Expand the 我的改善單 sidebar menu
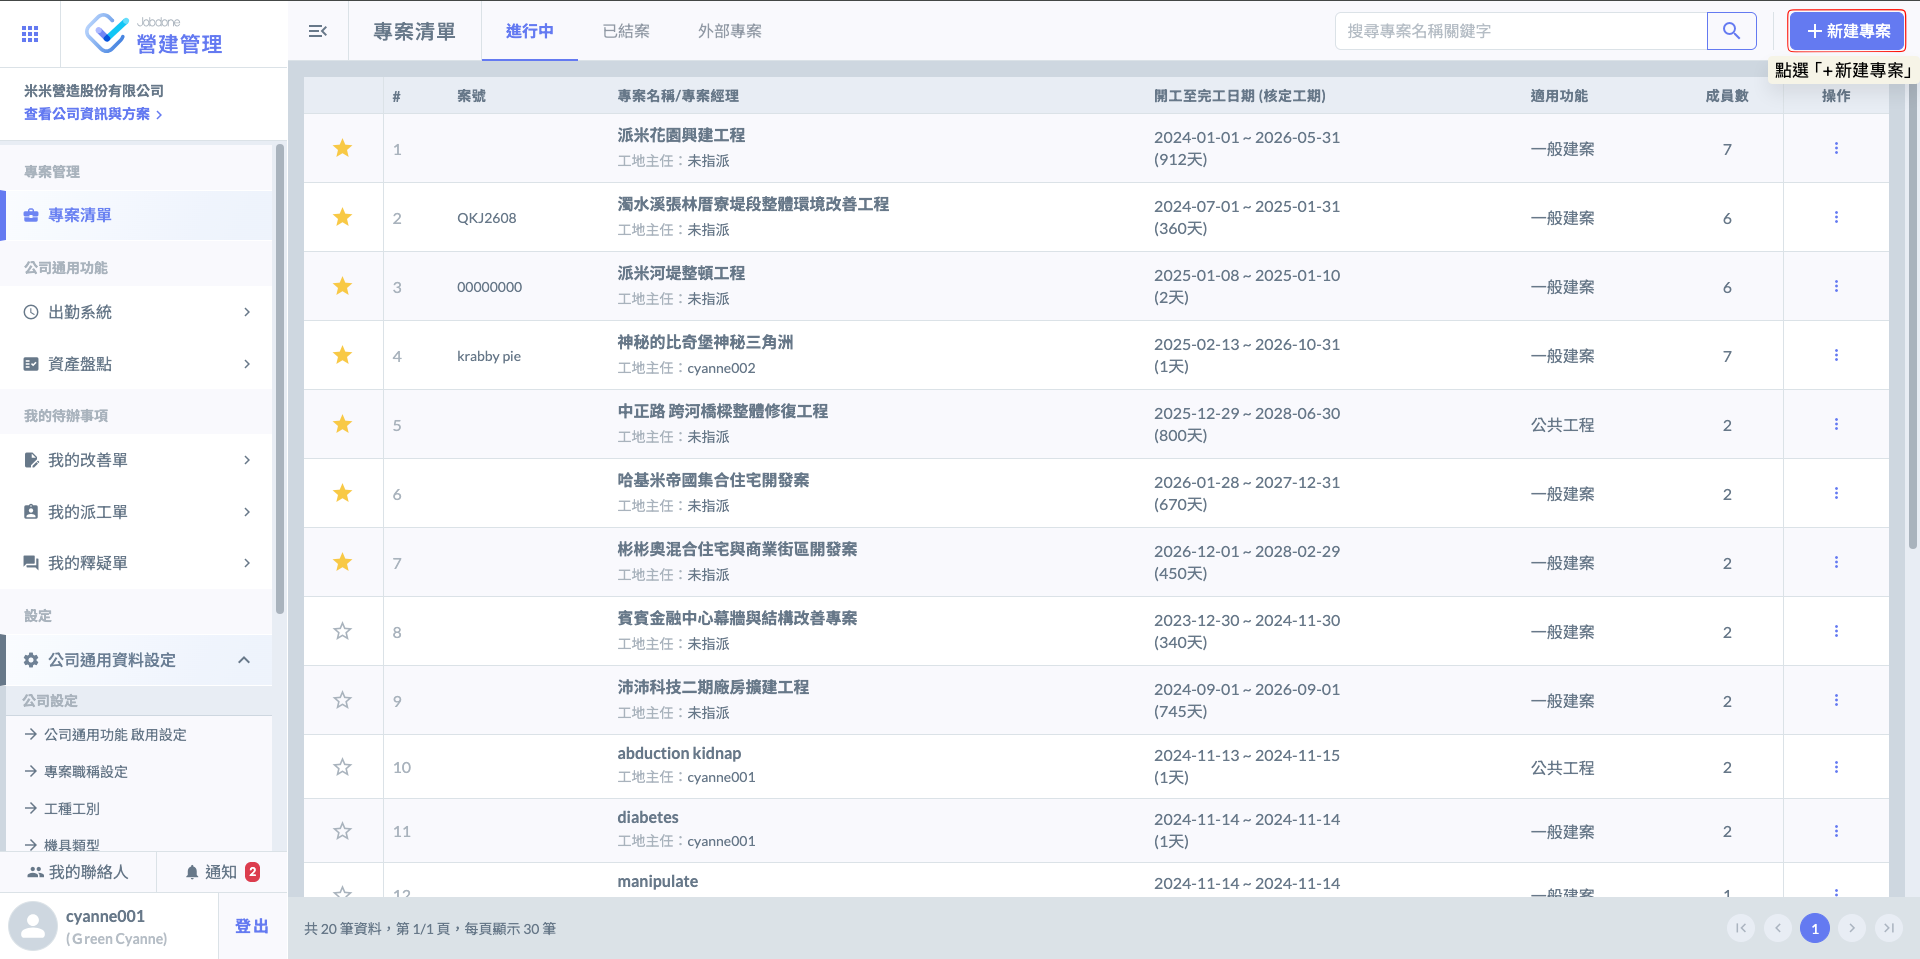 (246, 460)
